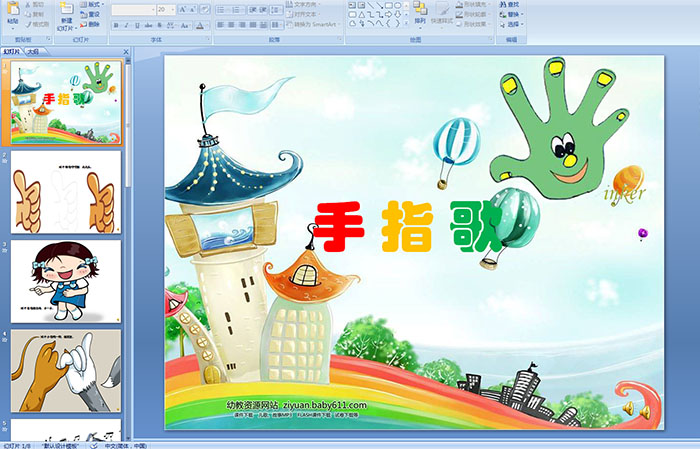Image resolution: width=700 pixels, height=449 pixels.
Task: Open character spacing AV options
Action: pos(171,25)
